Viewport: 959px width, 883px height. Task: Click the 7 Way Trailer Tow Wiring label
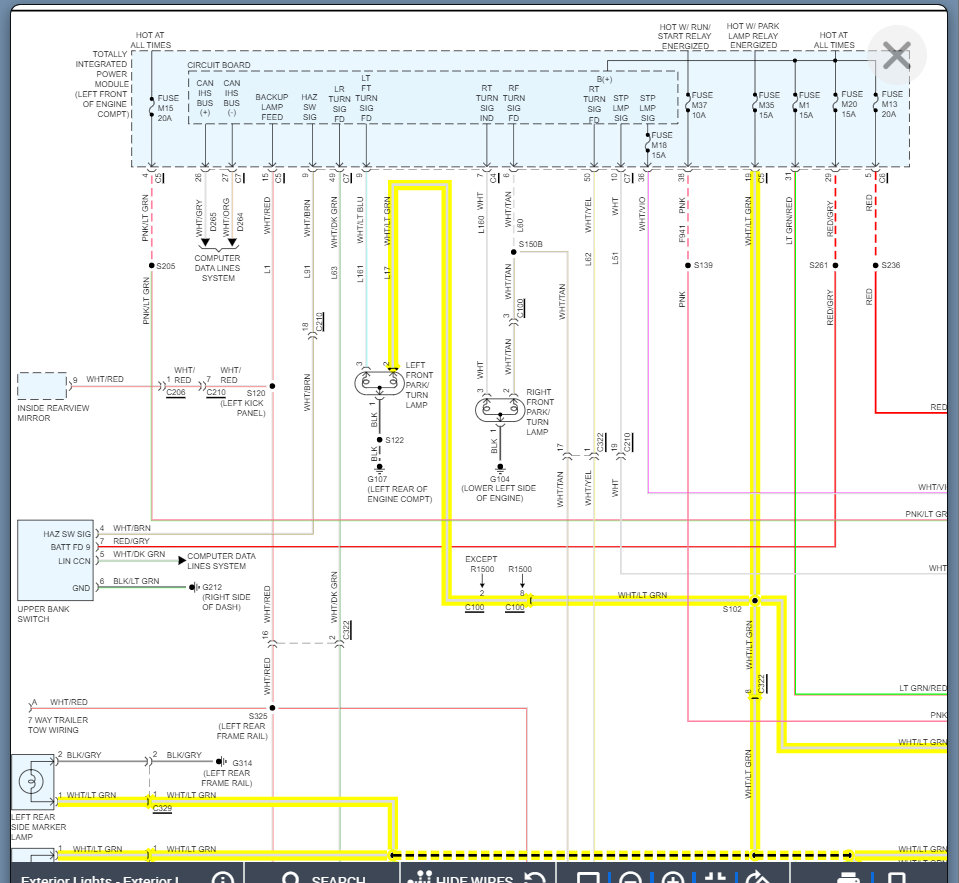[x=57, y=725]
